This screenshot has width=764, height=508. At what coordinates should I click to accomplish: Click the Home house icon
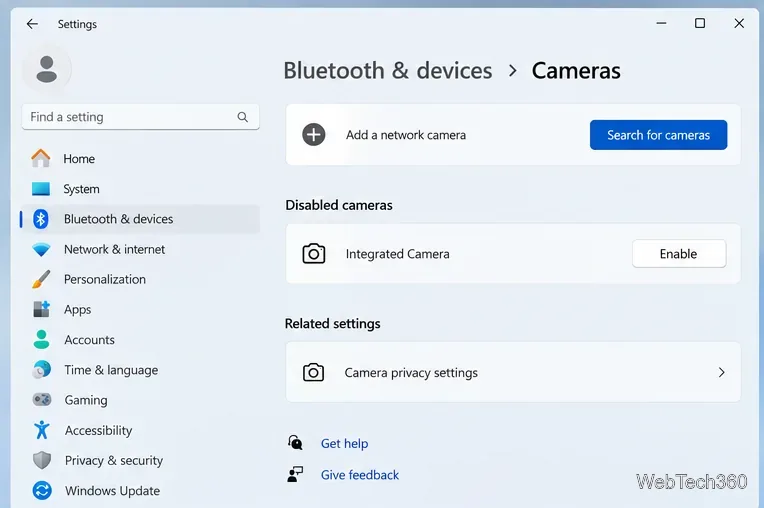41,158
